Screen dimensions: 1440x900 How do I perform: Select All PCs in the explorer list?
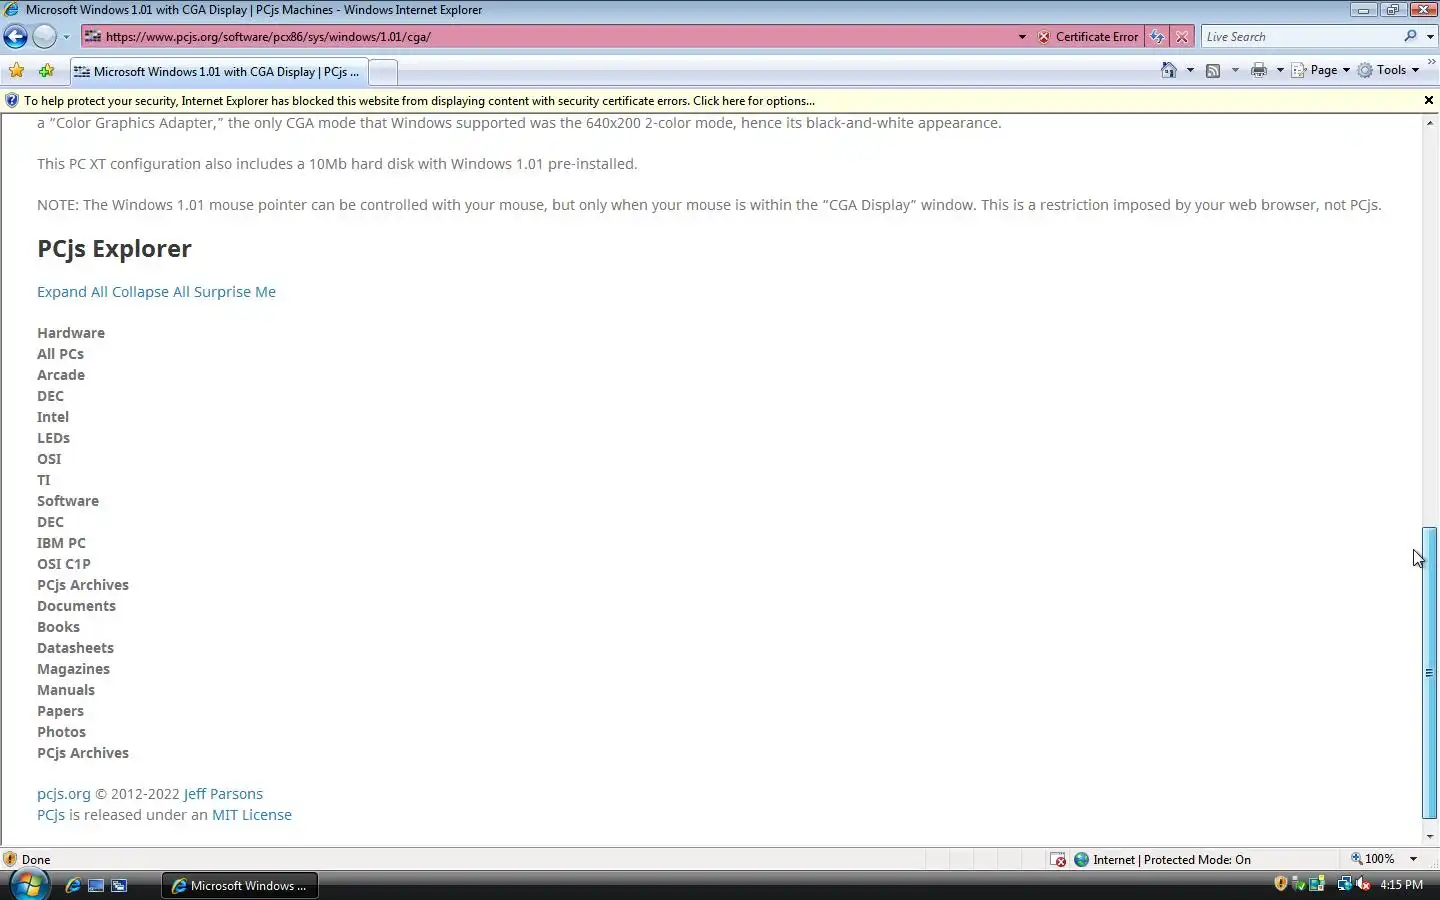pos(60,354)
